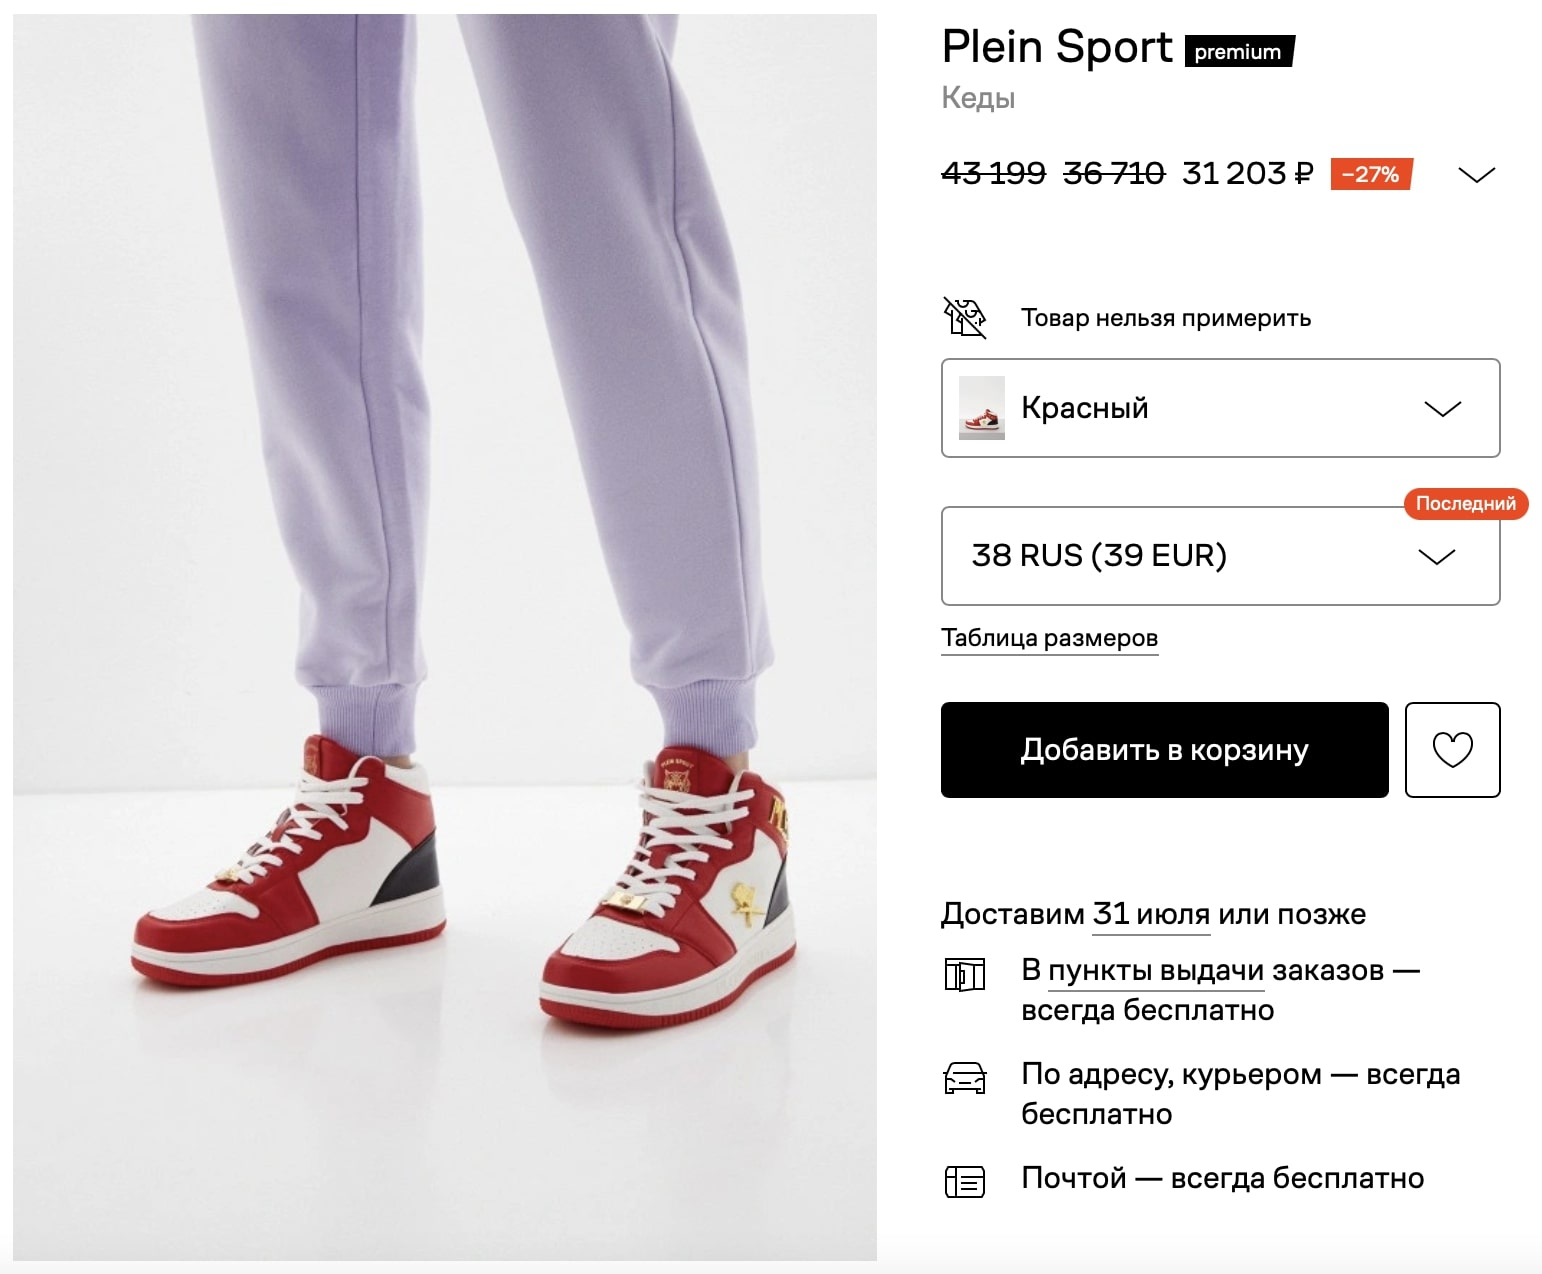Click the current price 31 203 ₽

1246,174
